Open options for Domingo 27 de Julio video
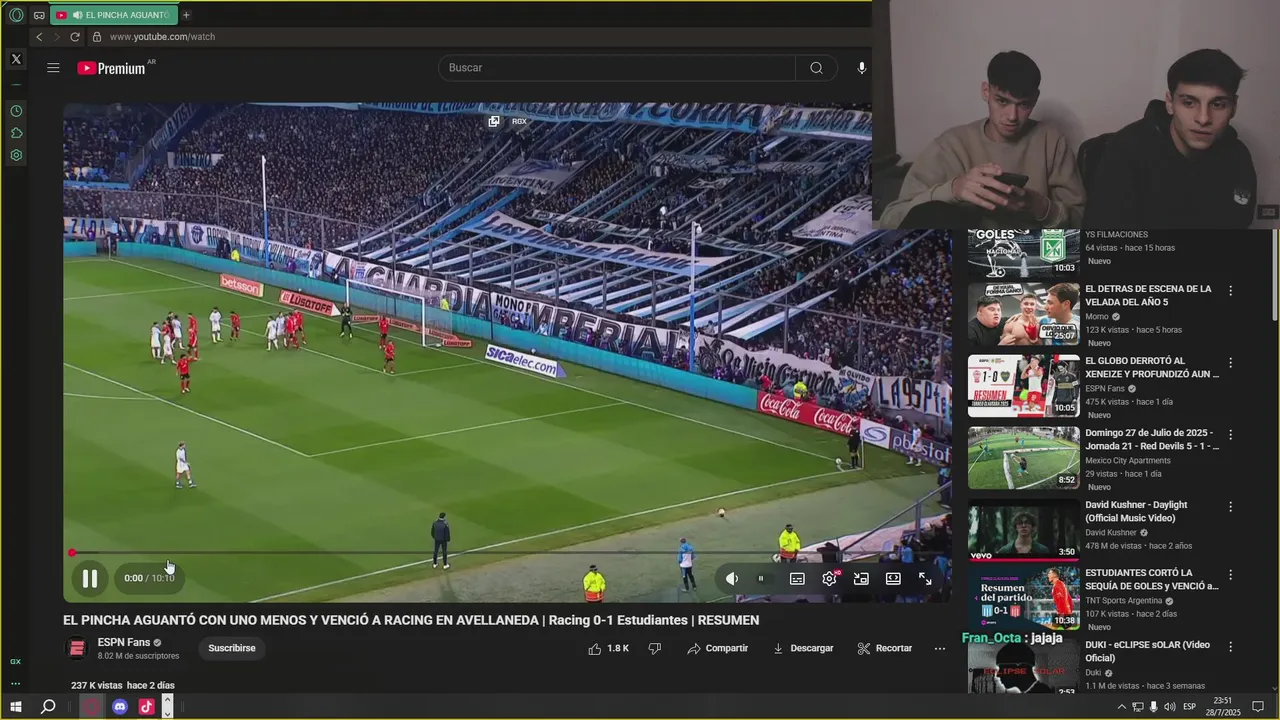Viewport: 1280px width, 720px height. [1231, 435]
